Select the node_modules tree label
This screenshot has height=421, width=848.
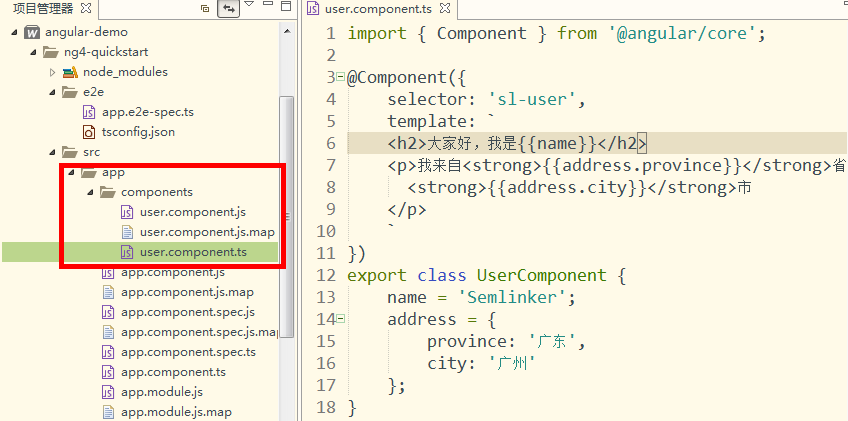125,72
